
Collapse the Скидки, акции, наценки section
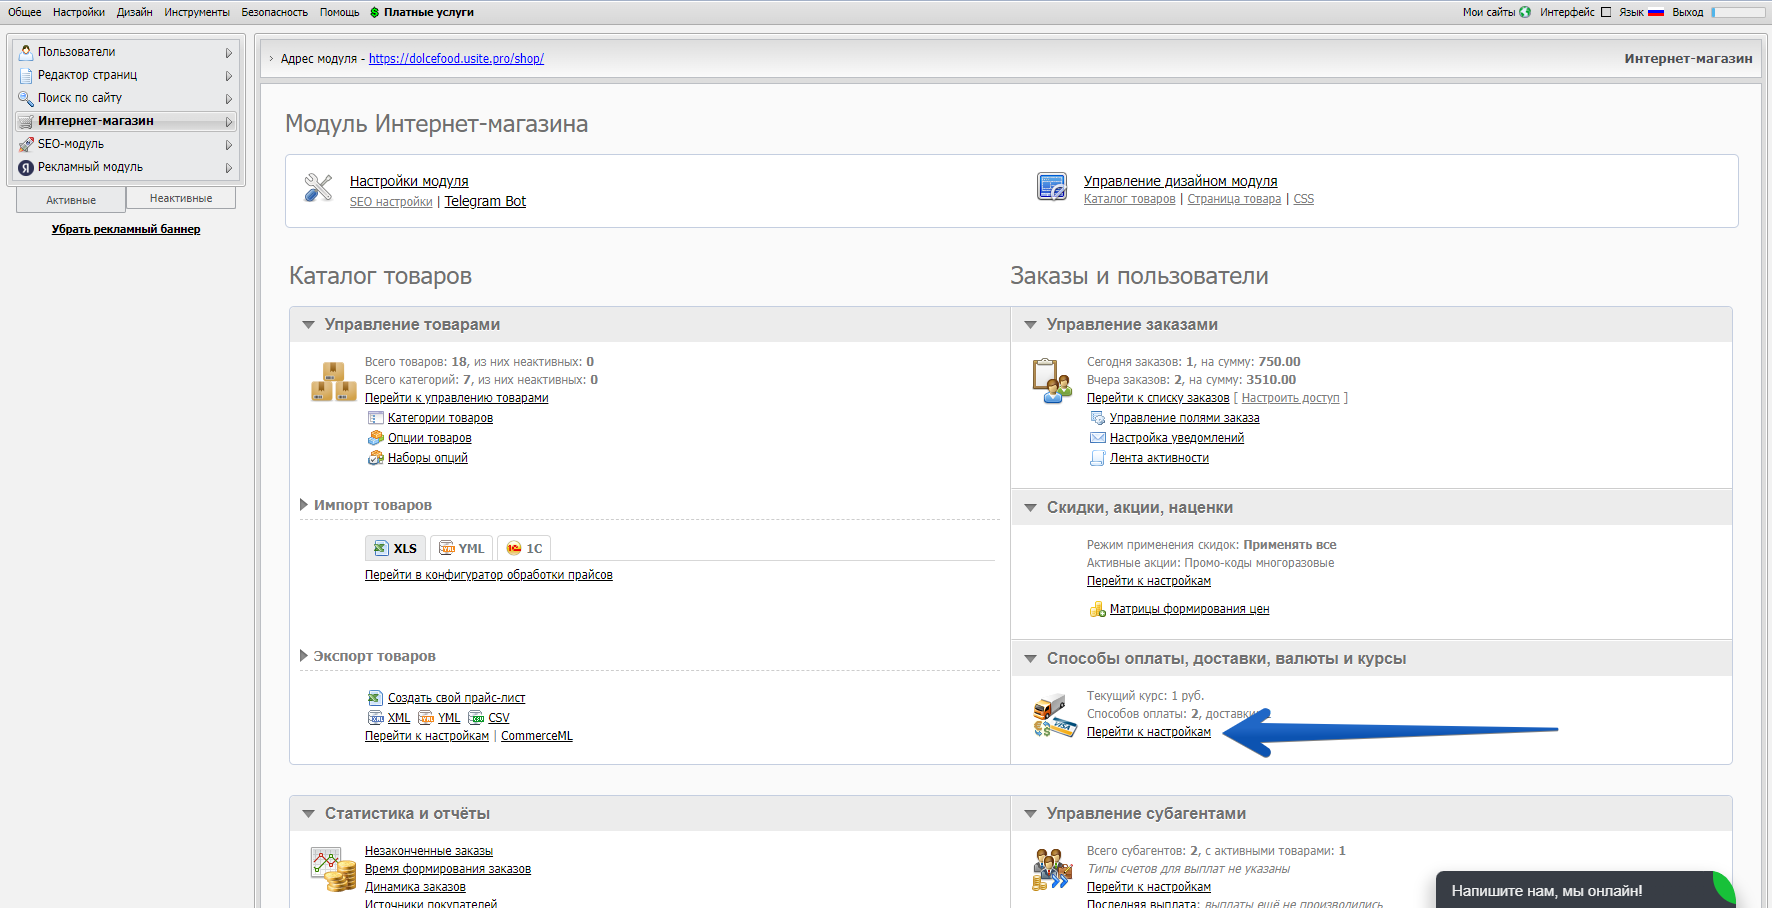coord(1030,508)
